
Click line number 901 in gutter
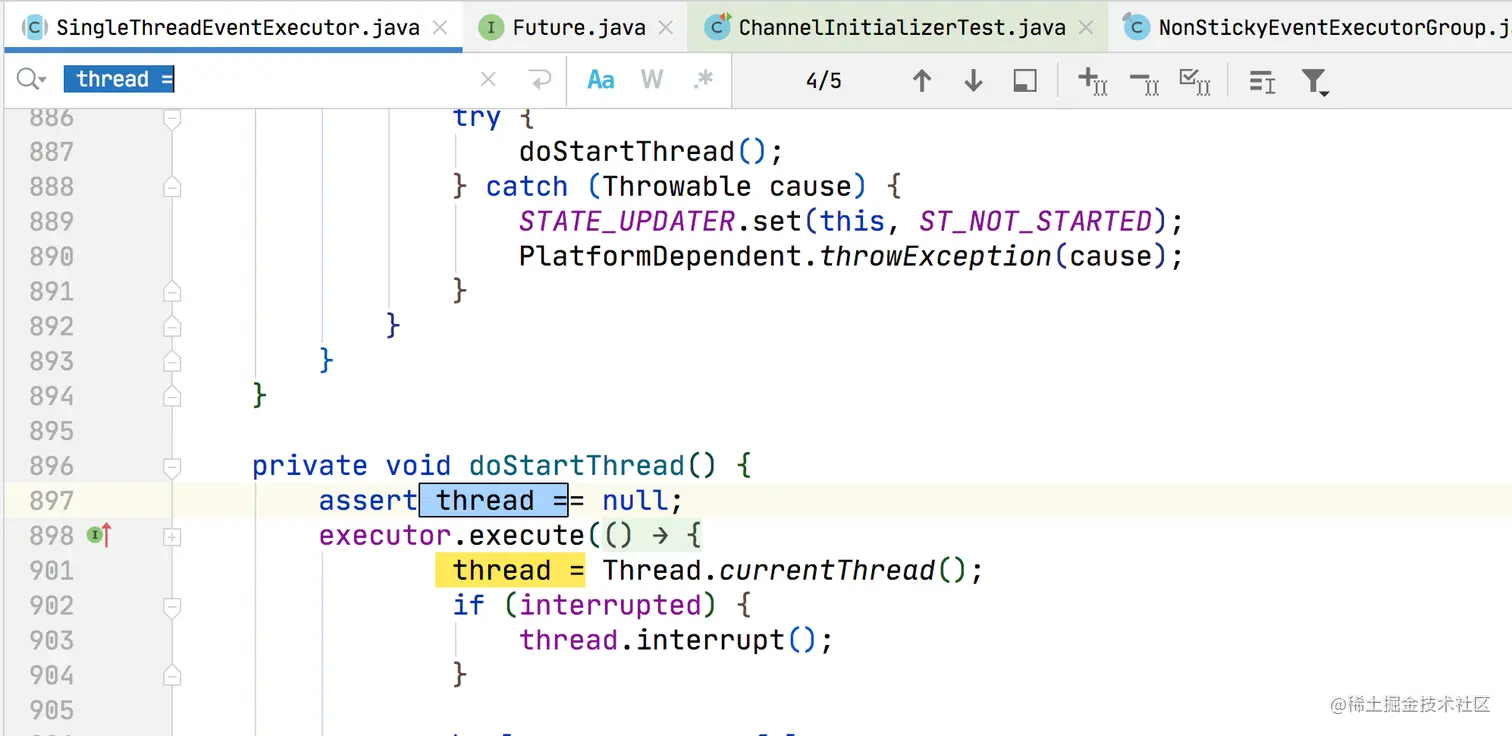[x=51, y=571]
